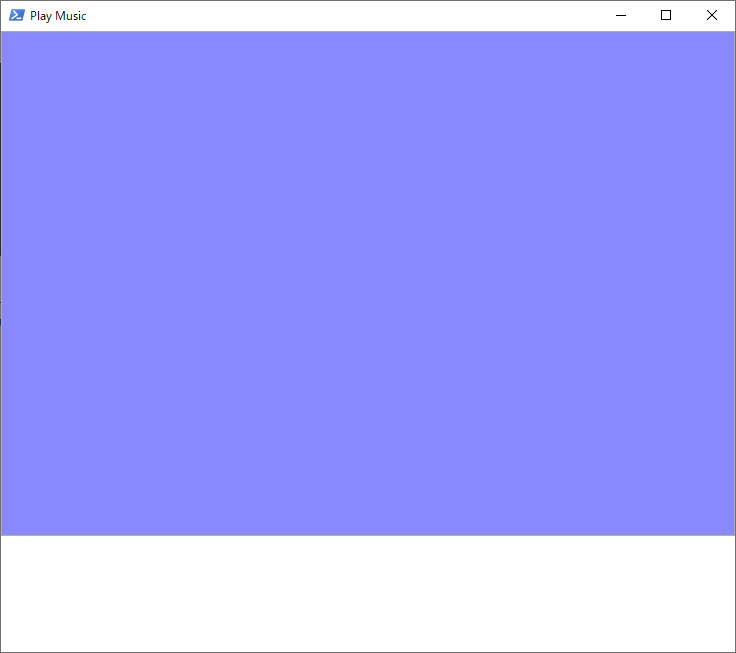Click the word "Music" in the window title
Viewport: 736px width, 653px height.
coord(71,16)
